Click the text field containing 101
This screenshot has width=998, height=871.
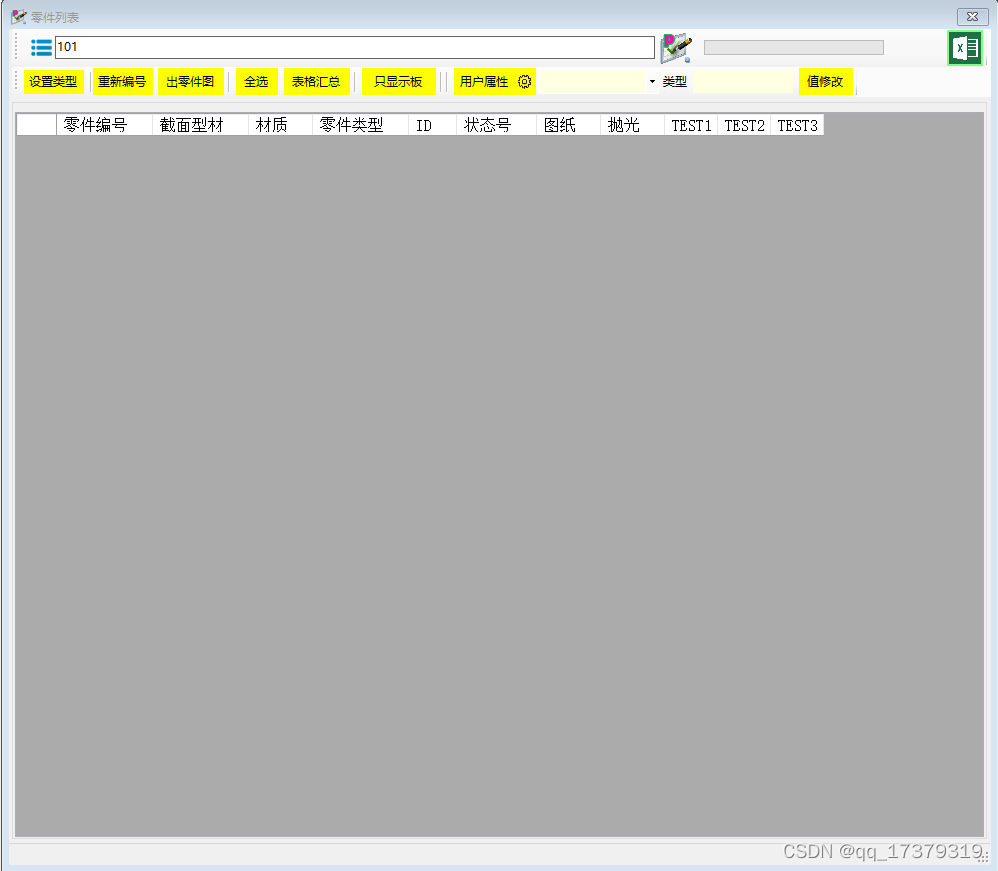tap(355, 47)
